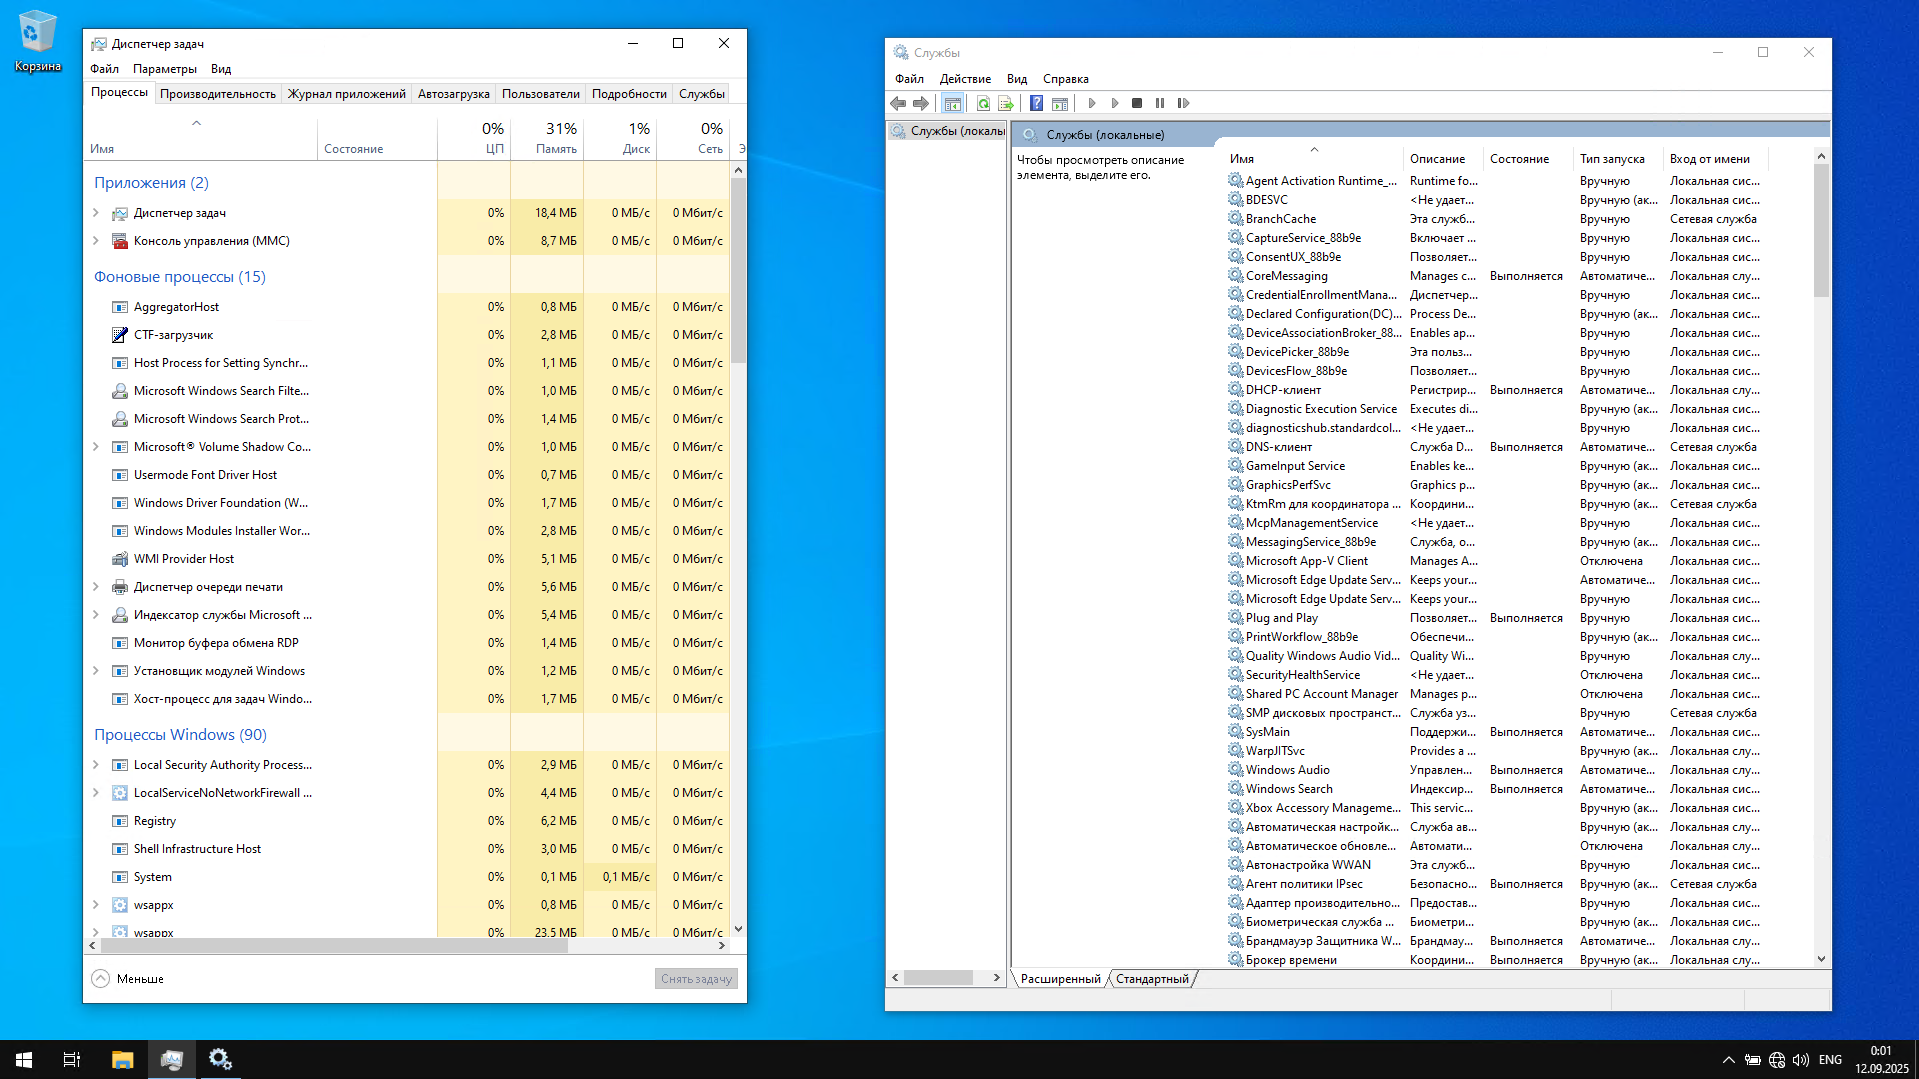Open the Параметры menu in Task Manager
1919x1079 pixels.
165,69
